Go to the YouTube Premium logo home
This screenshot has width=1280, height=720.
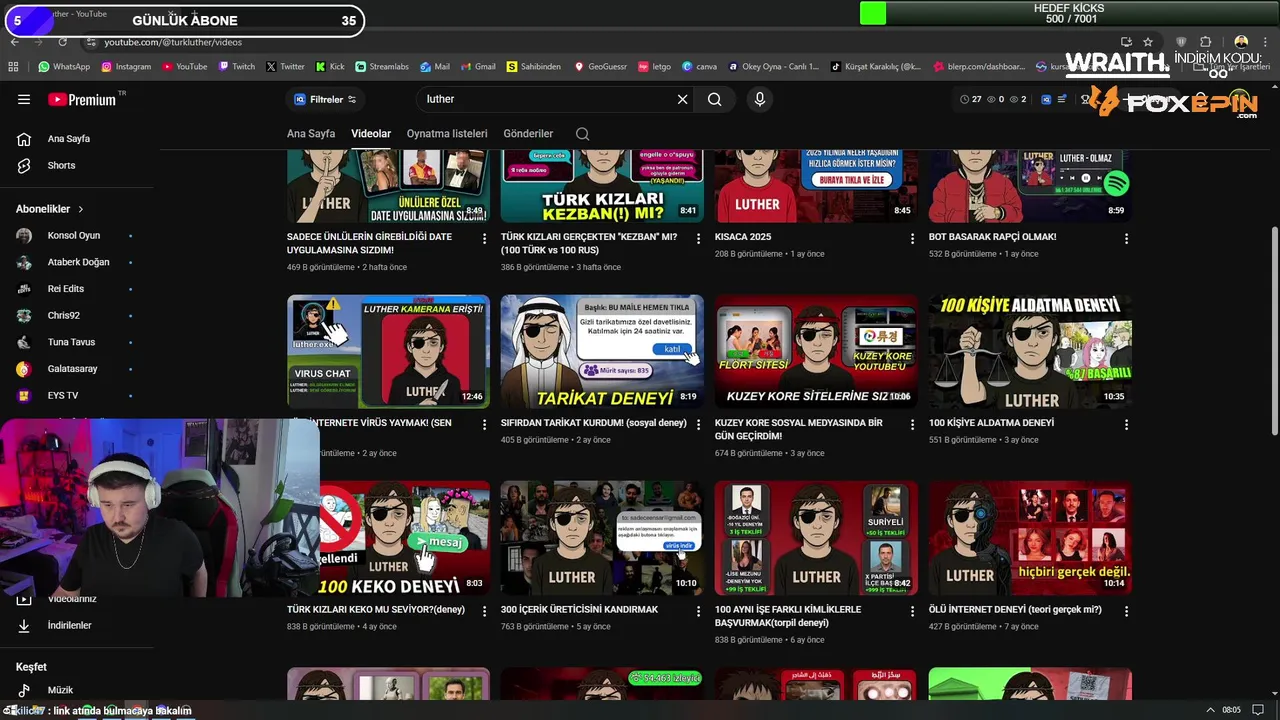82,99
